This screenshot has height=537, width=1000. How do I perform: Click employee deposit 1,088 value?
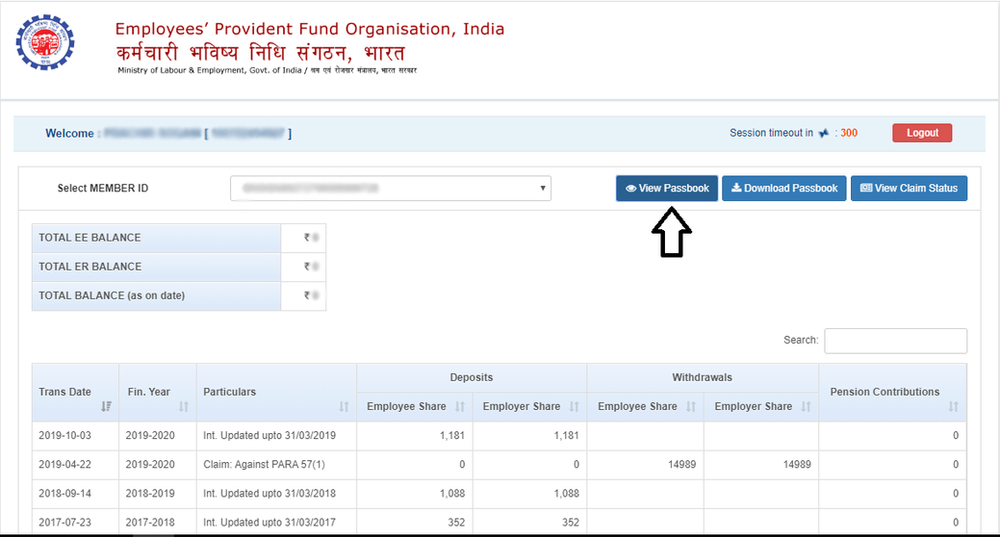click(x=452, y=493)
